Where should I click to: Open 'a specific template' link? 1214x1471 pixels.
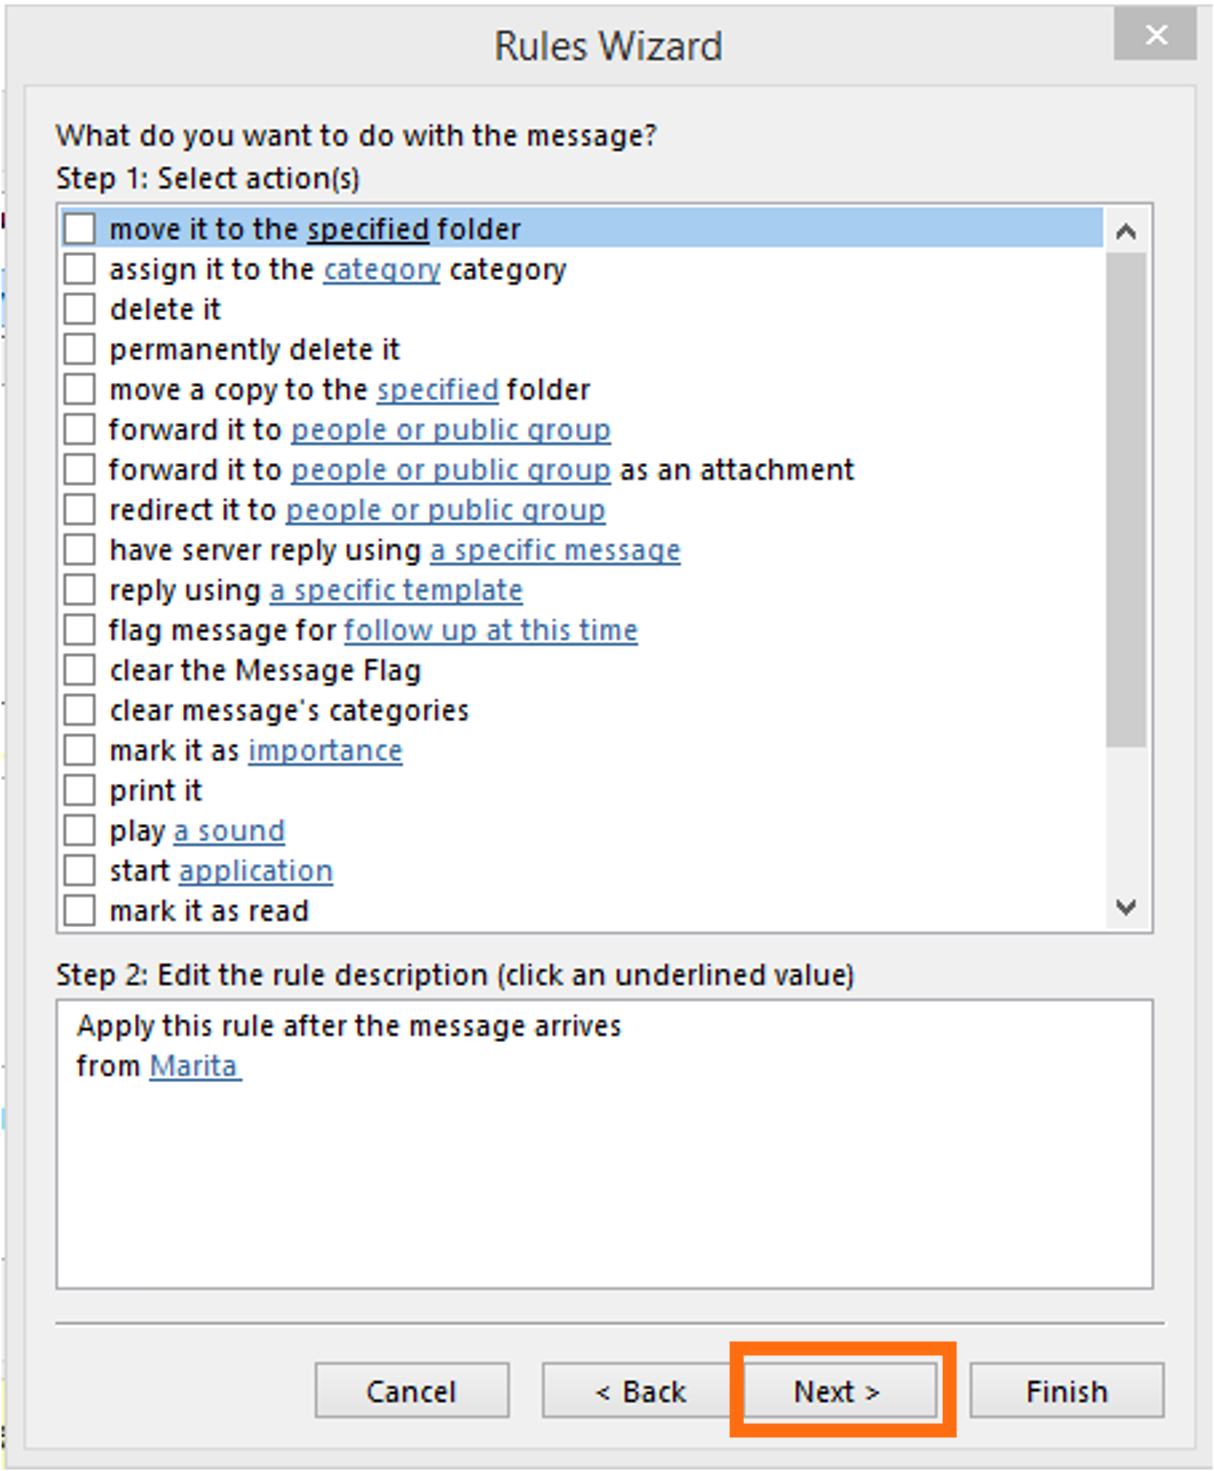[x=396, y=590]
